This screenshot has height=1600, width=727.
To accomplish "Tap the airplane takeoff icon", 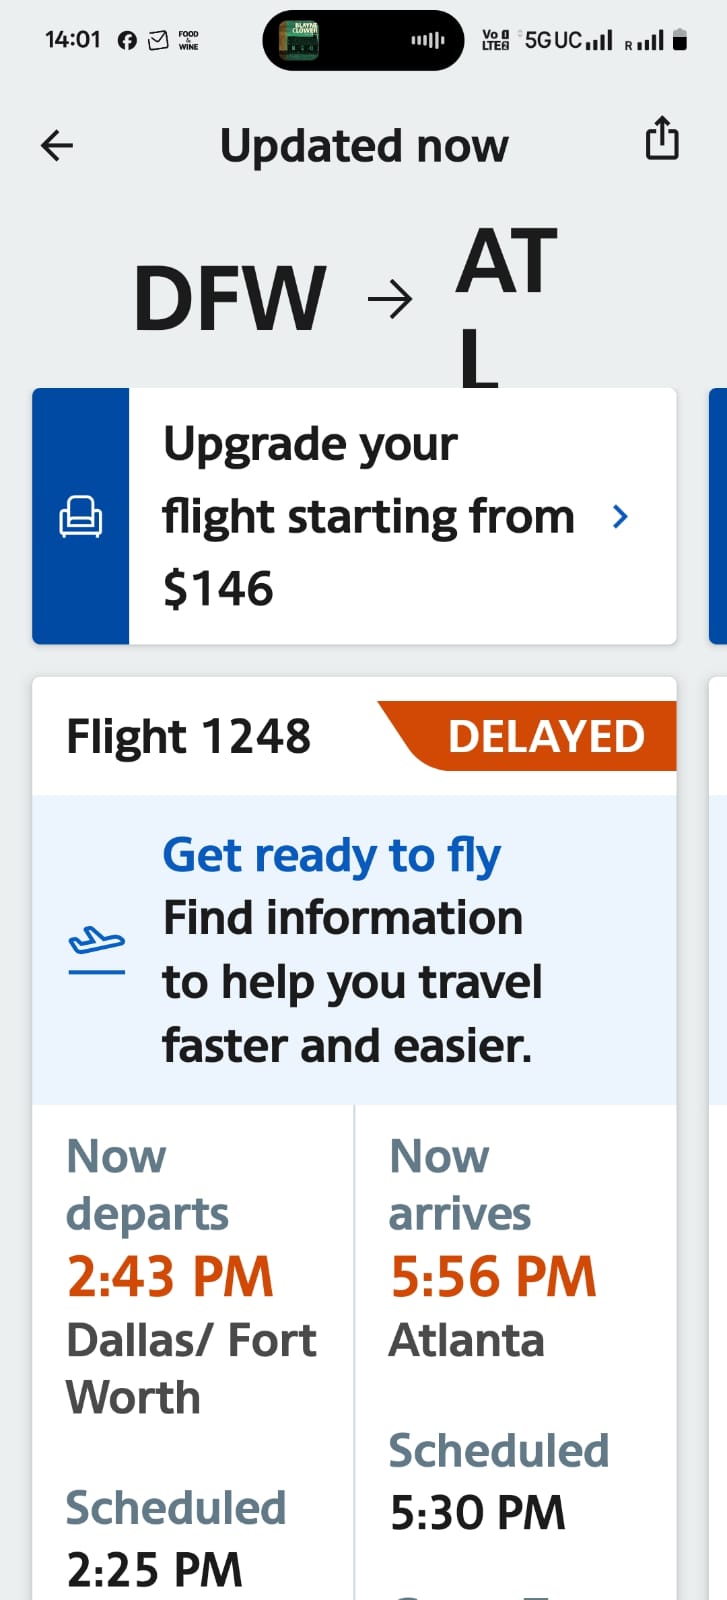I will pos(97,950).
